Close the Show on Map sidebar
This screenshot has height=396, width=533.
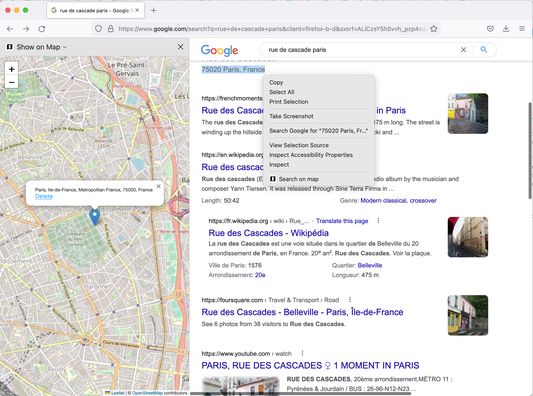coord(180,47)
